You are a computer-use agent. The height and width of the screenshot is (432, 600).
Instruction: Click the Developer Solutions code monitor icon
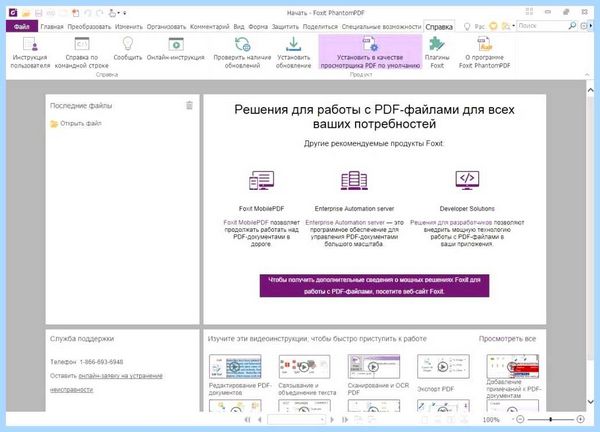[467, 180]
